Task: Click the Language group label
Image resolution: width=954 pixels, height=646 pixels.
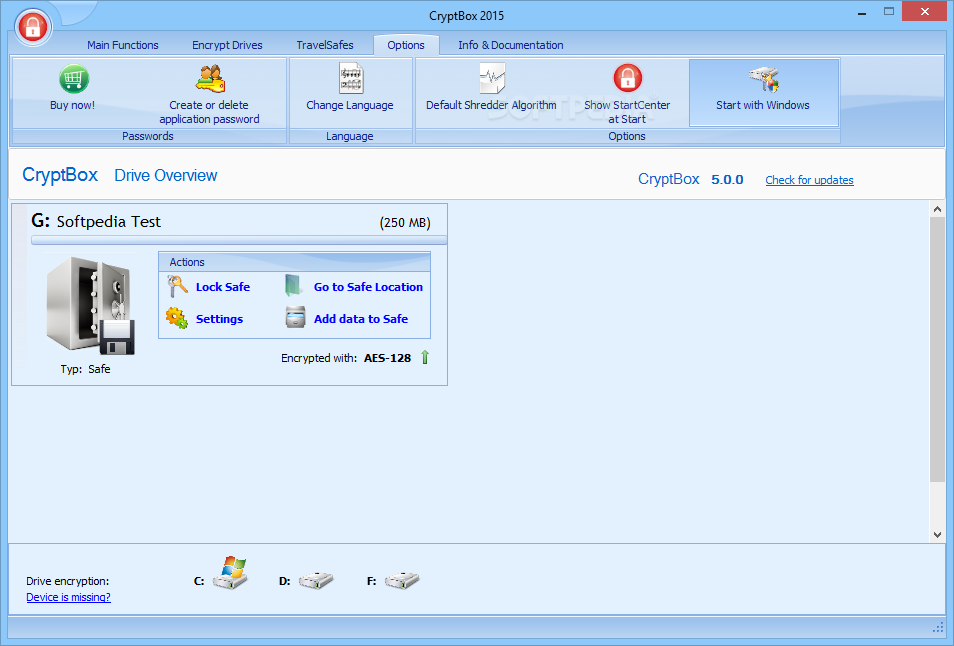Action: tap(350, 136)
